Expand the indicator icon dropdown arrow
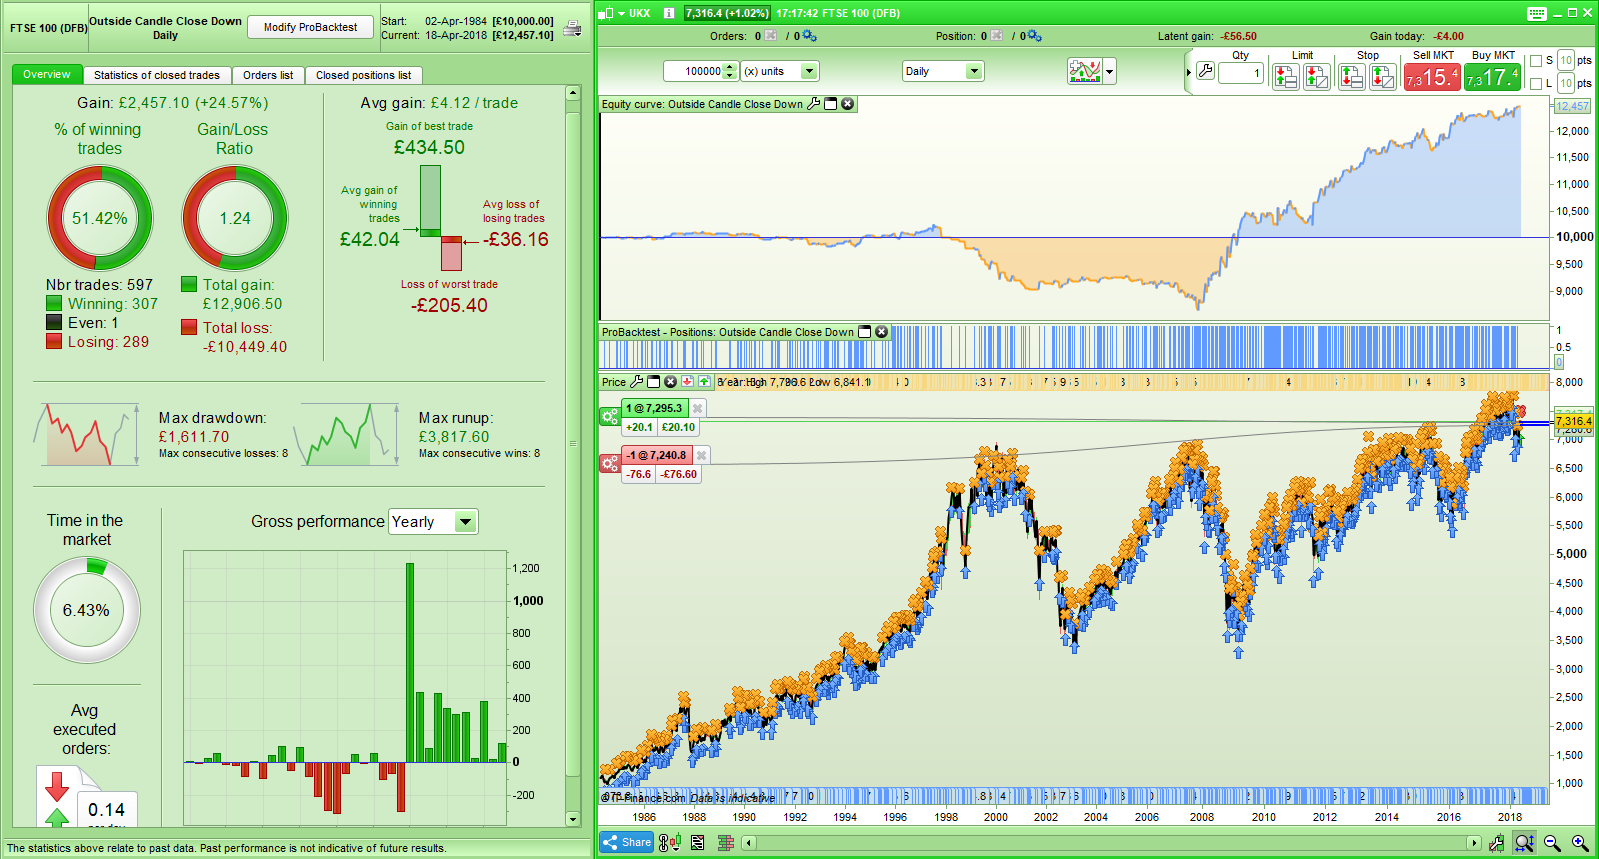The image size is (1599, 859). tap(1109, 71)
